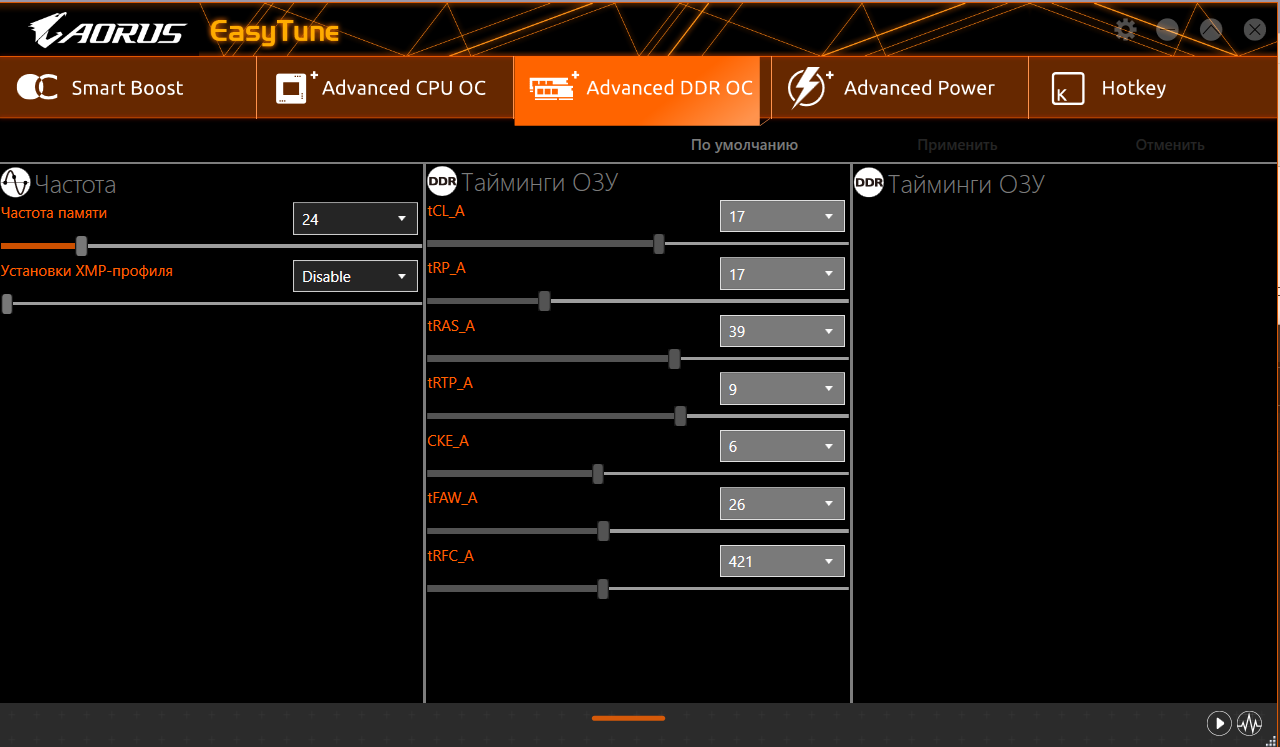
Task: Expand the CKE_A dropdown showing 6
Action: pyautogui.click(x=782, y=446)
